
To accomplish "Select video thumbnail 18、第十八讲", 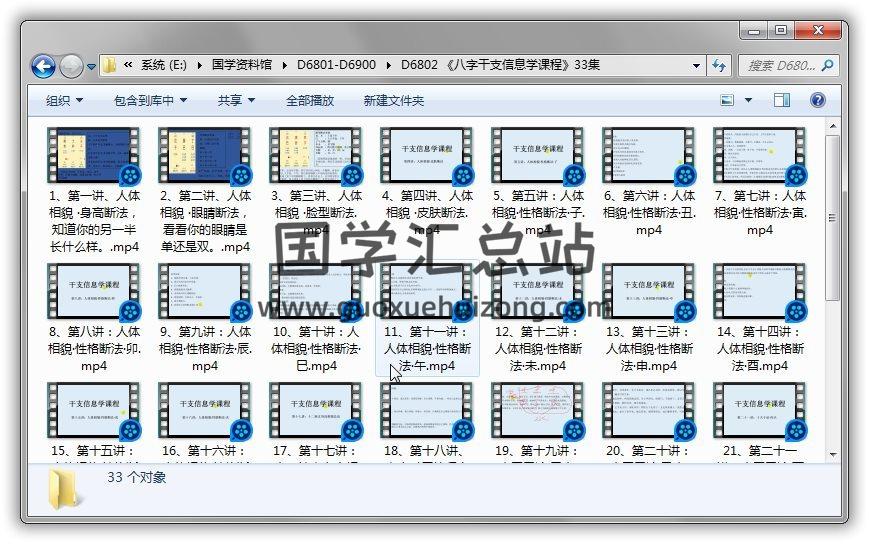I will [427, 410].
